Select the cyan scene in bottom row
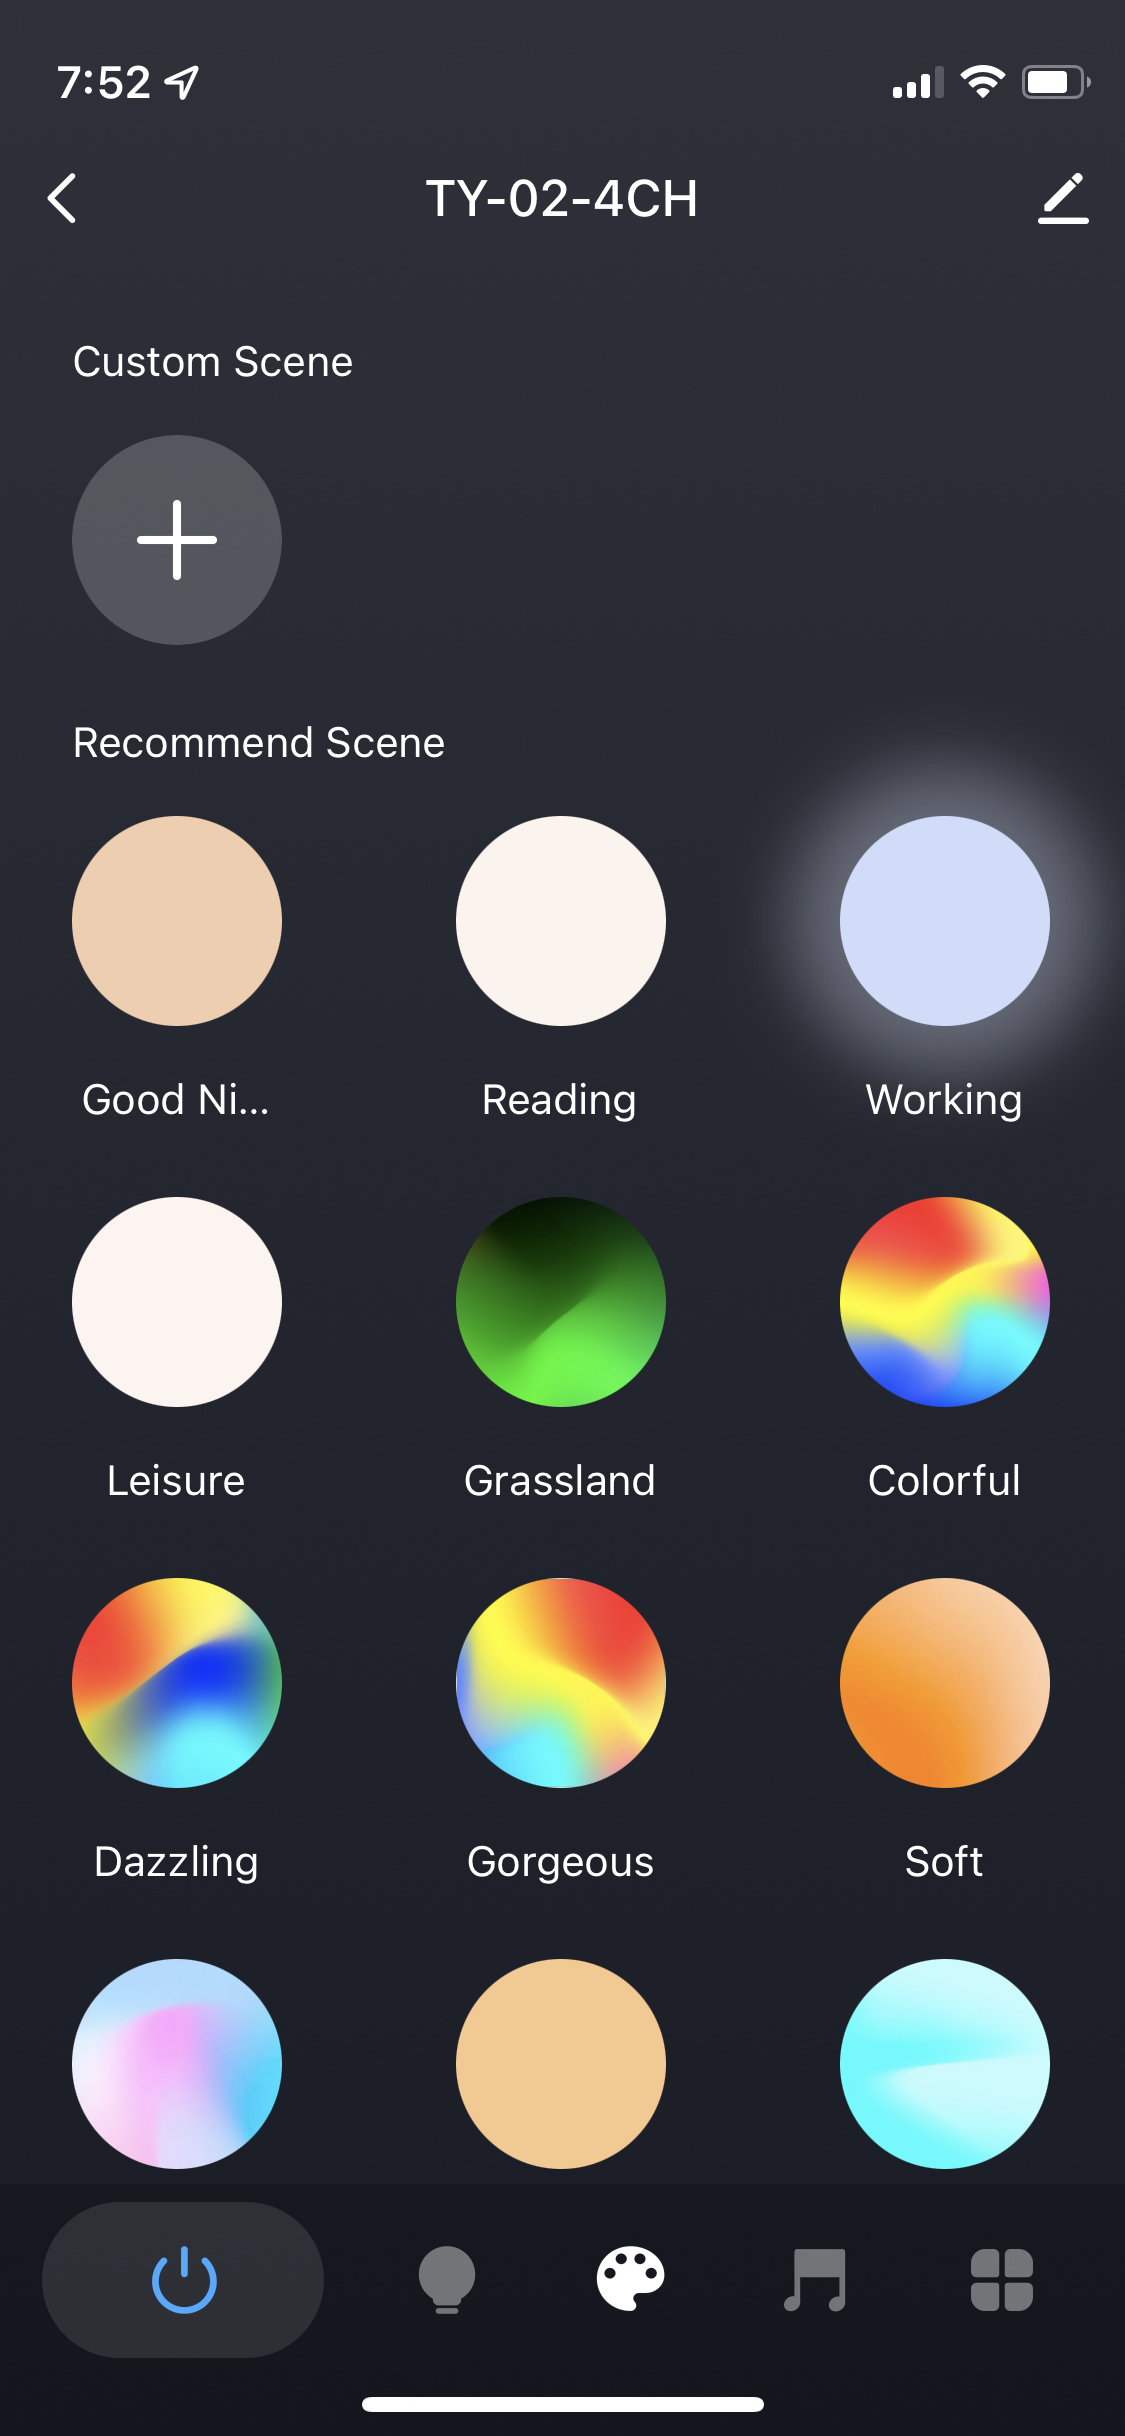This screenshot has height=2436, width=1125. point(945,2064)
